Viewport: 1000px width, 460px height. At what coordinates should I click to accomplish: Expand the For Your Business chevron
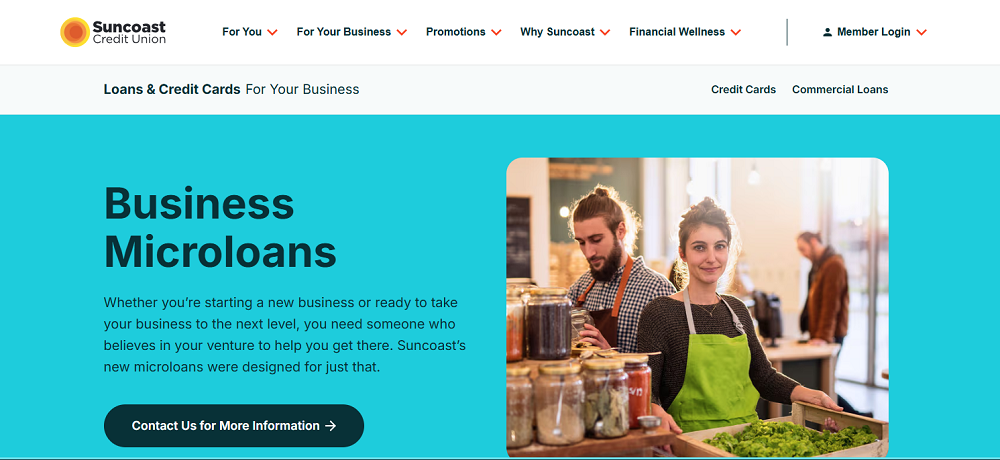(x=401, y=32)
